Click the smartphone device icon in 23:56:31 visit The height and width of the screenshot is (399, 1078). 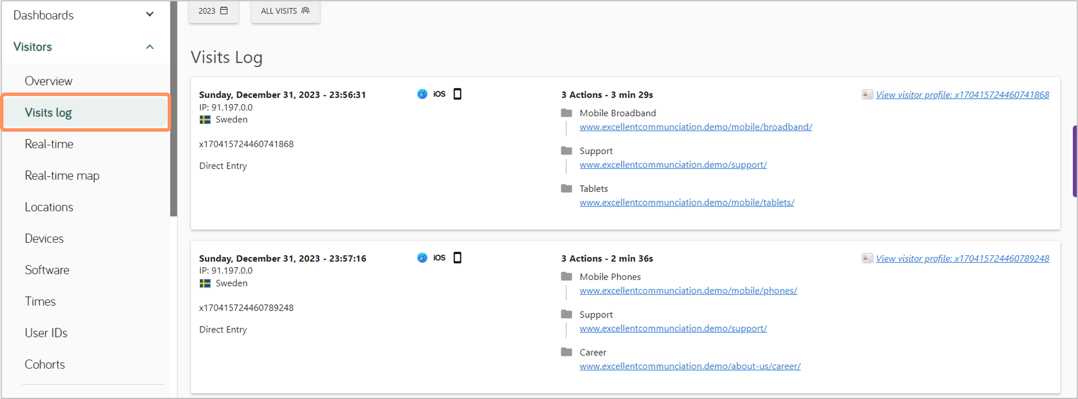click(x=457, y=94)
